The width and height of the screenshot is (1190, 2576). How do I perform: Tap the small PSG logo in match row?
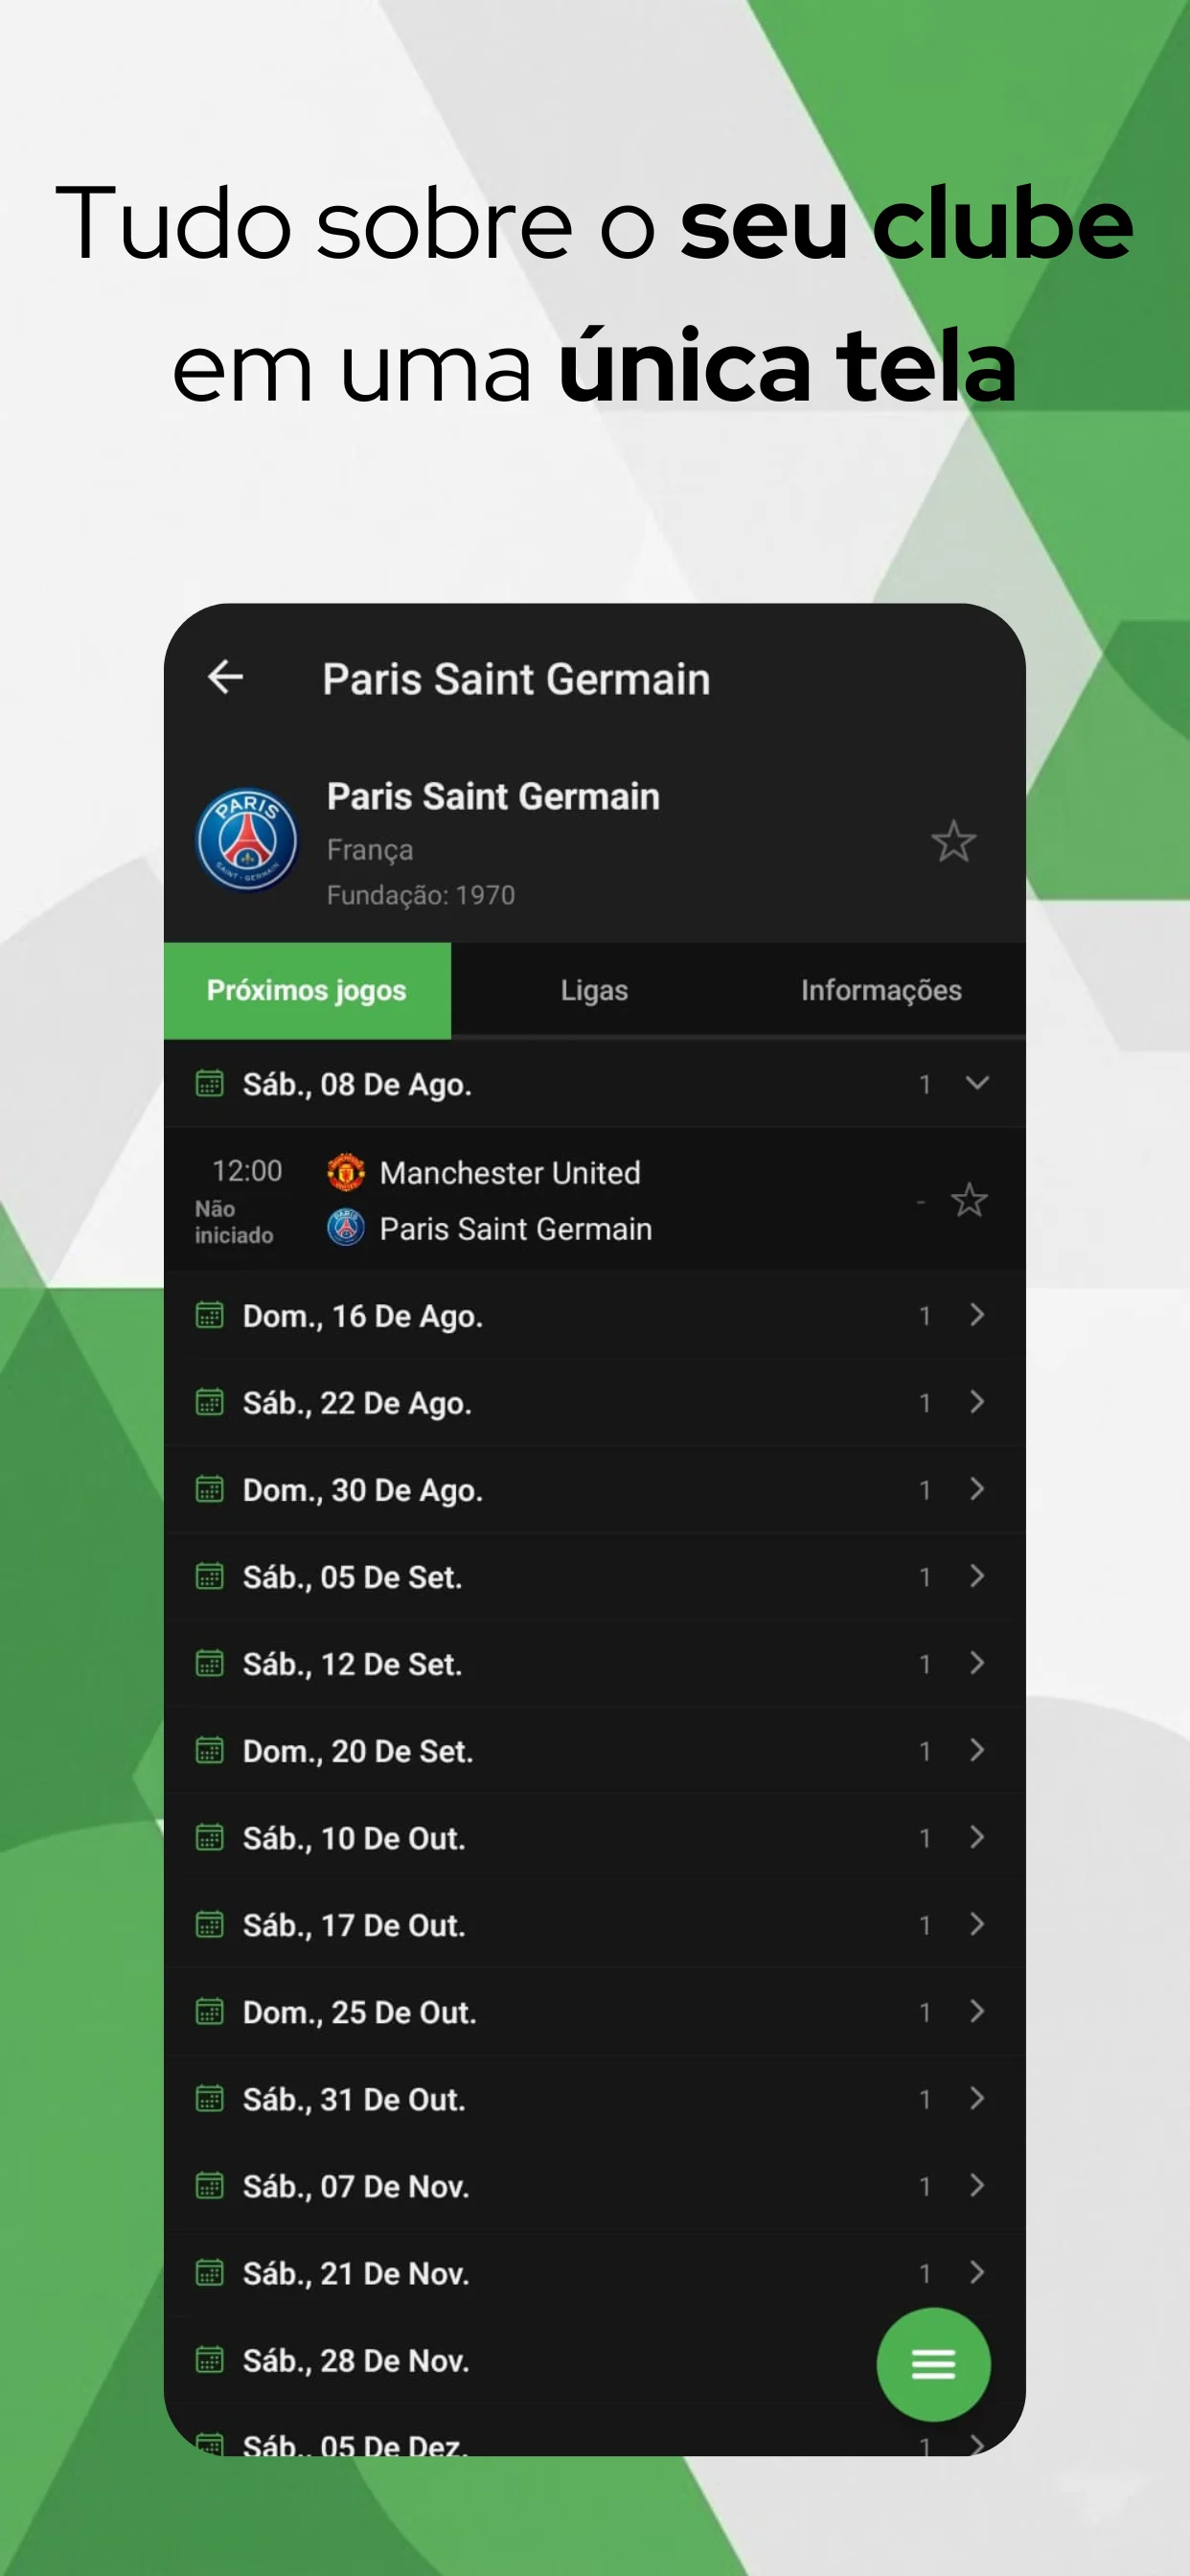click(x=346, y=1228)
